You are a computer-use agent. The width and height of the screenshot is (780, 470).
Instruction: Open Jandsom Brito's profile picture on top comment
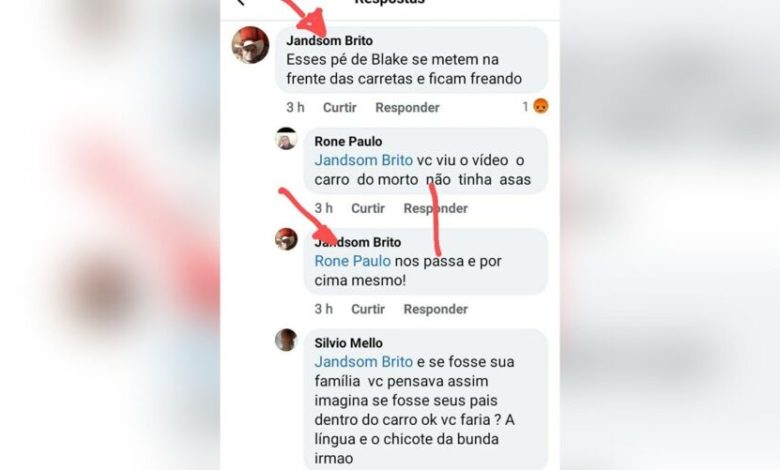[x=251, y=45]
